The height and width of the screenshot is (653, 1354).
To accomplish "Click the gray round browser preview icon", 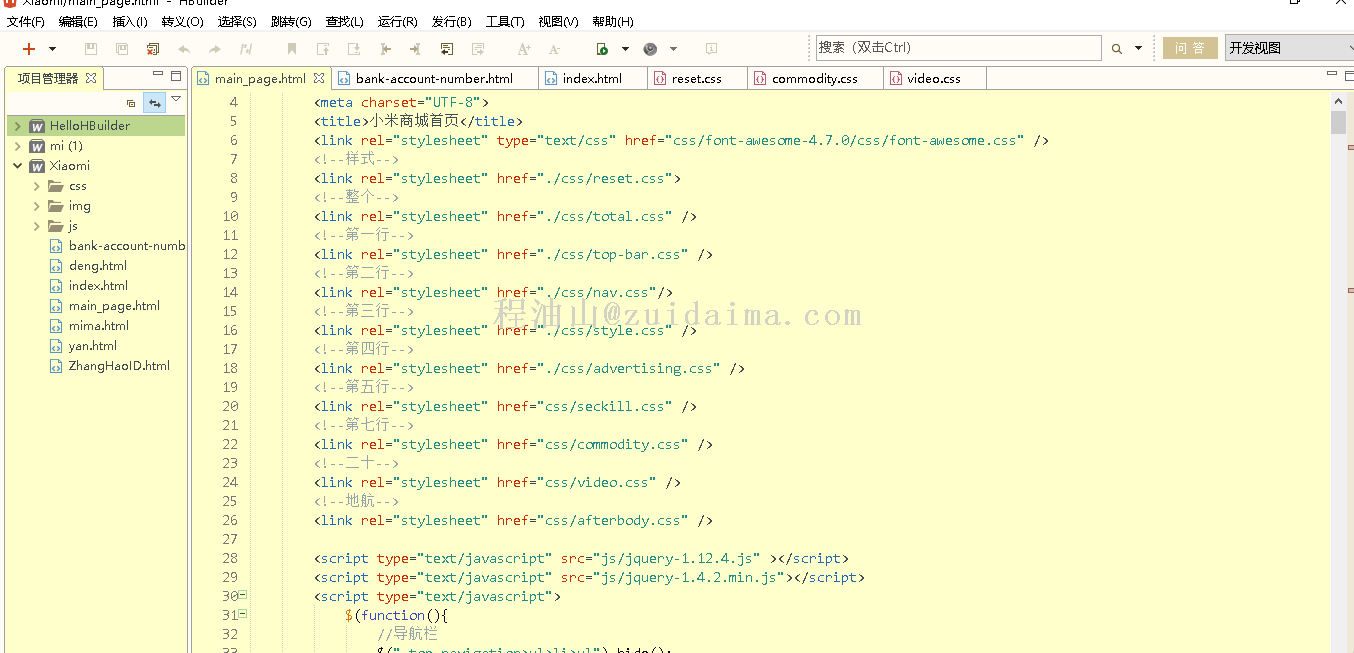I will (651, 48).
